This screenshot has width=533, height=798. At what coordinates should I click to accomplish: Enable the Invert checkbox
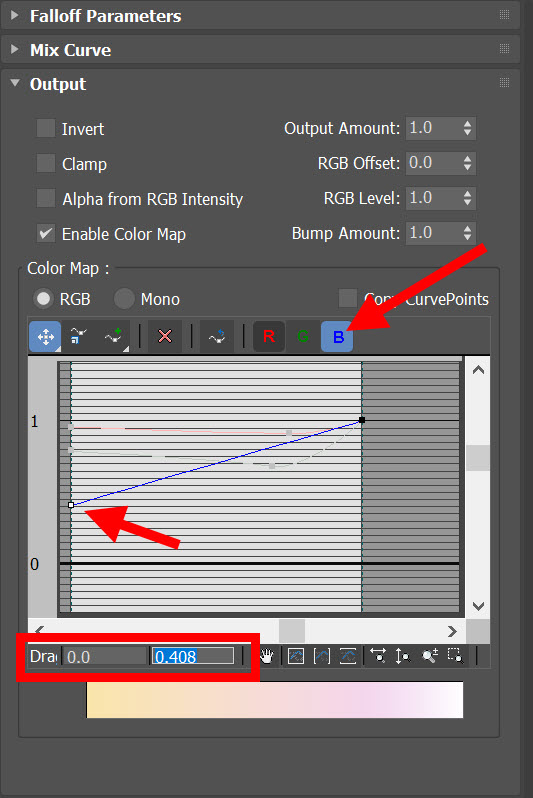[46, 128]
